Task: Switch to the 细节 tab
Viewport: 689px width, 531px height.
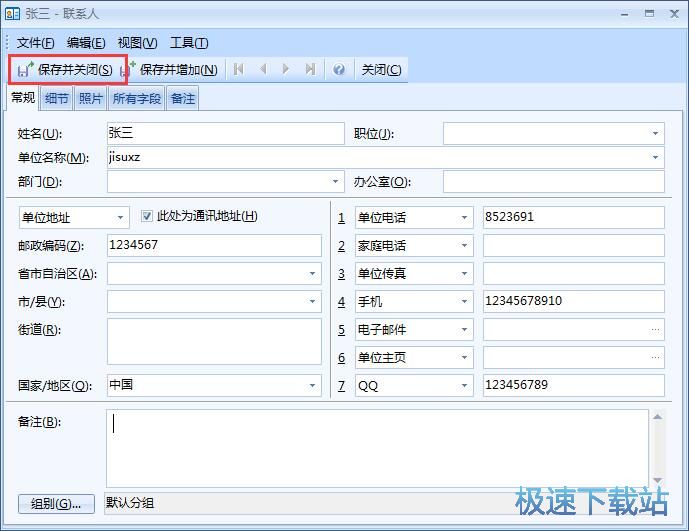Action: tap(57, 98)
